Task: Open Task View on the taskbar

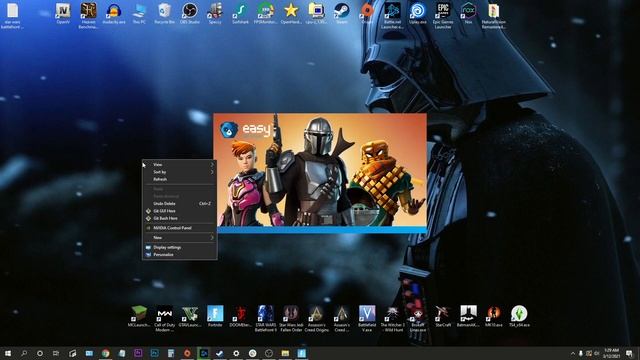Action: tap(56, 353)
